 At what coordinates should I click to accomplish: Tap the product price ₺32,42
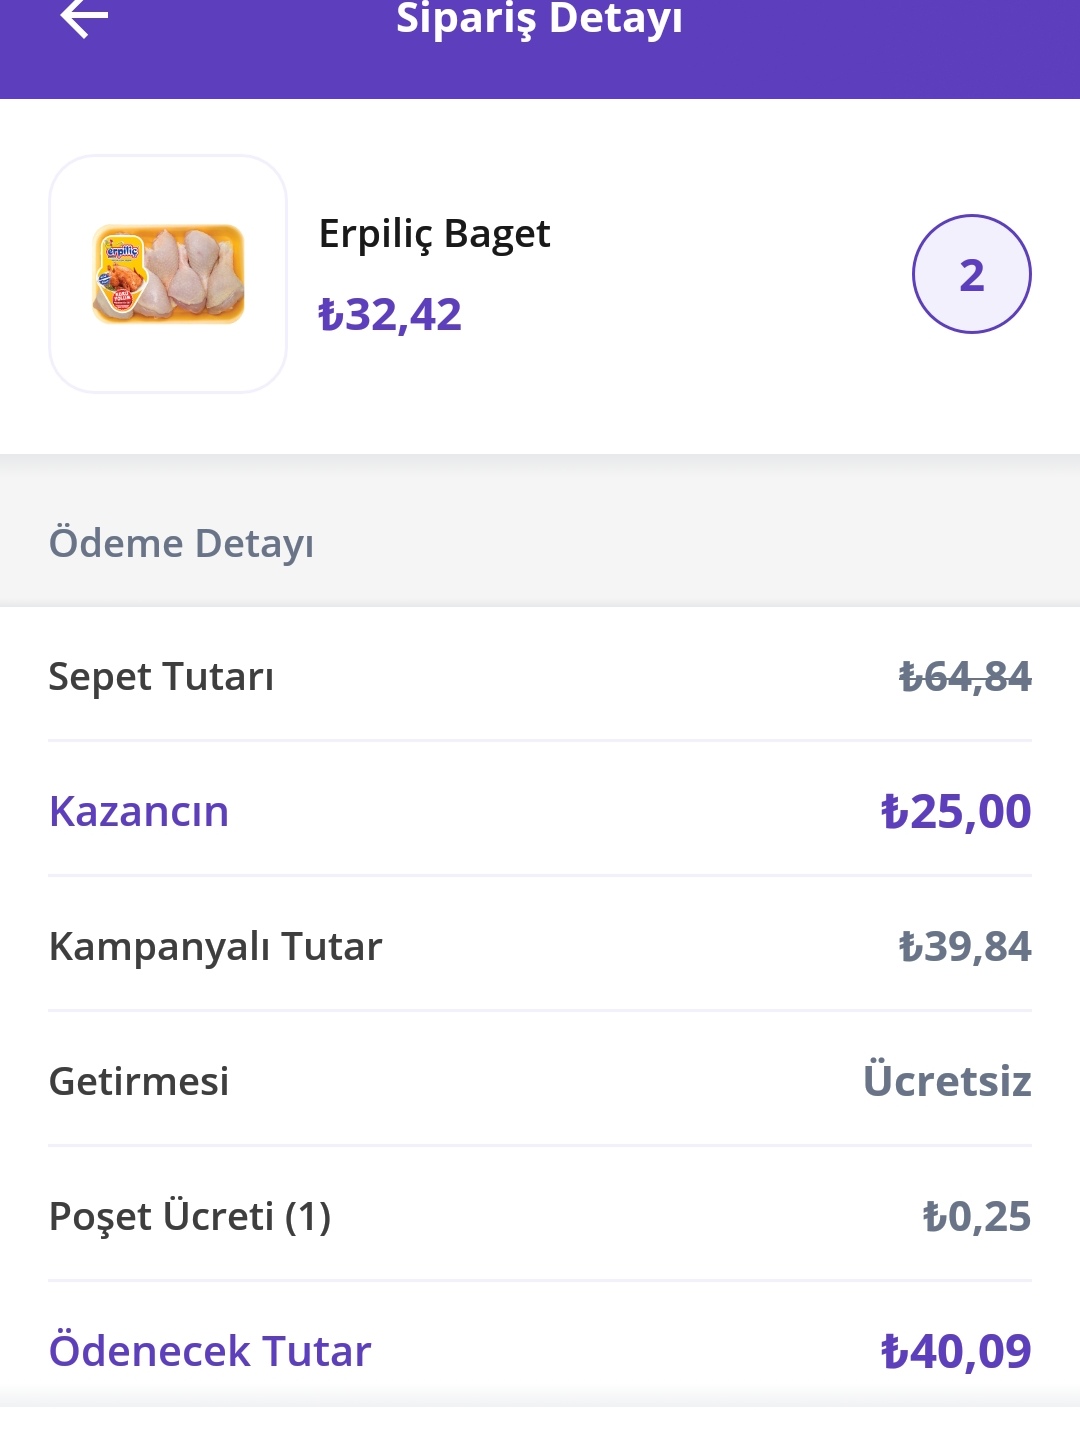coord(390,315)
